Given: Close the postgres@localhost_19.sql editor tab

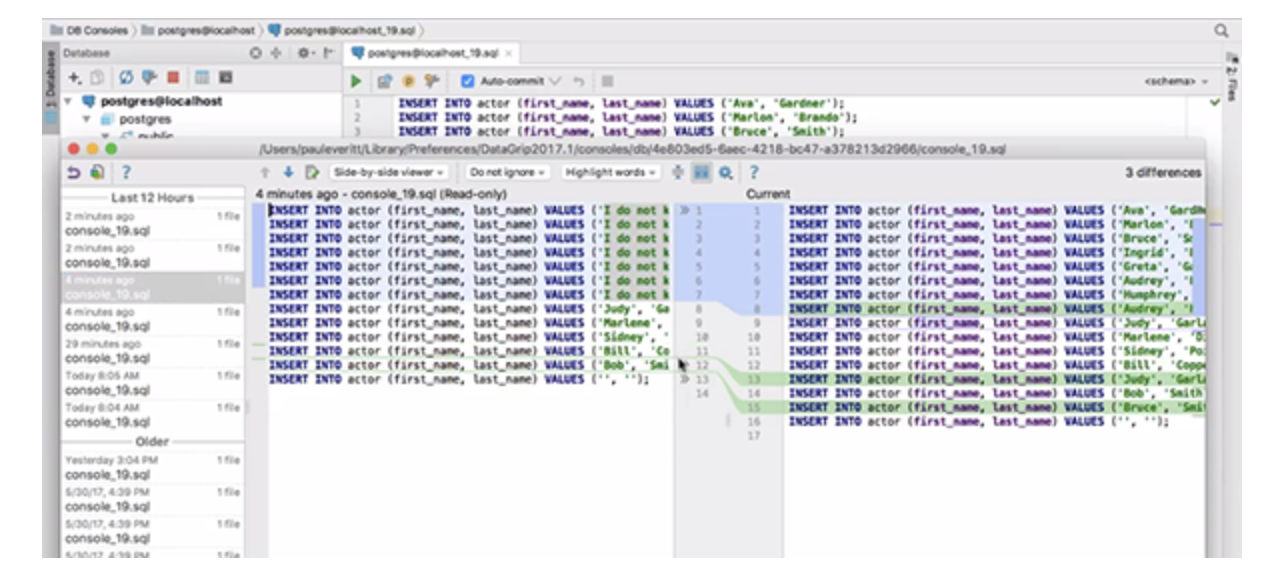Looking at the screenshot, I should [509, 53].
